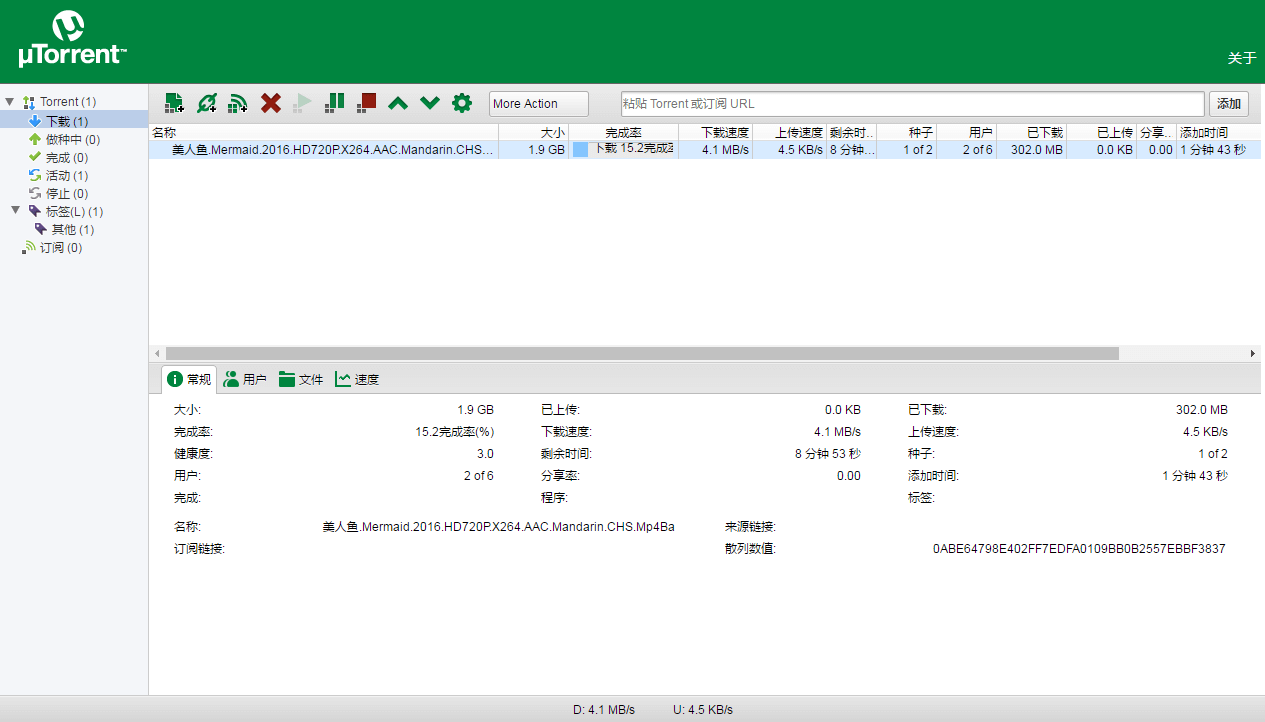Image resolution: width=1265 pixels, height=722 pixels.
Task: Stop the torrent with red square icon
Action: [367, 102]
